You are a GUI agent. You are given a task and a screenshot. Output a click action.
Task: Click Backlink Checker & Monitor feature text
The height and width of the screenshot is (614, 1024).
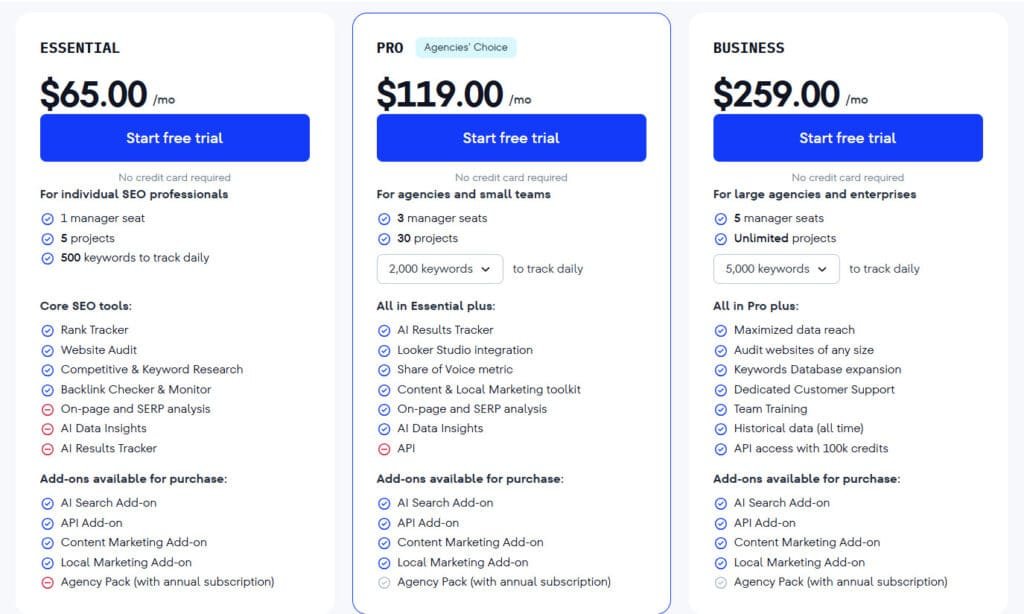click(x=136, y=389)
